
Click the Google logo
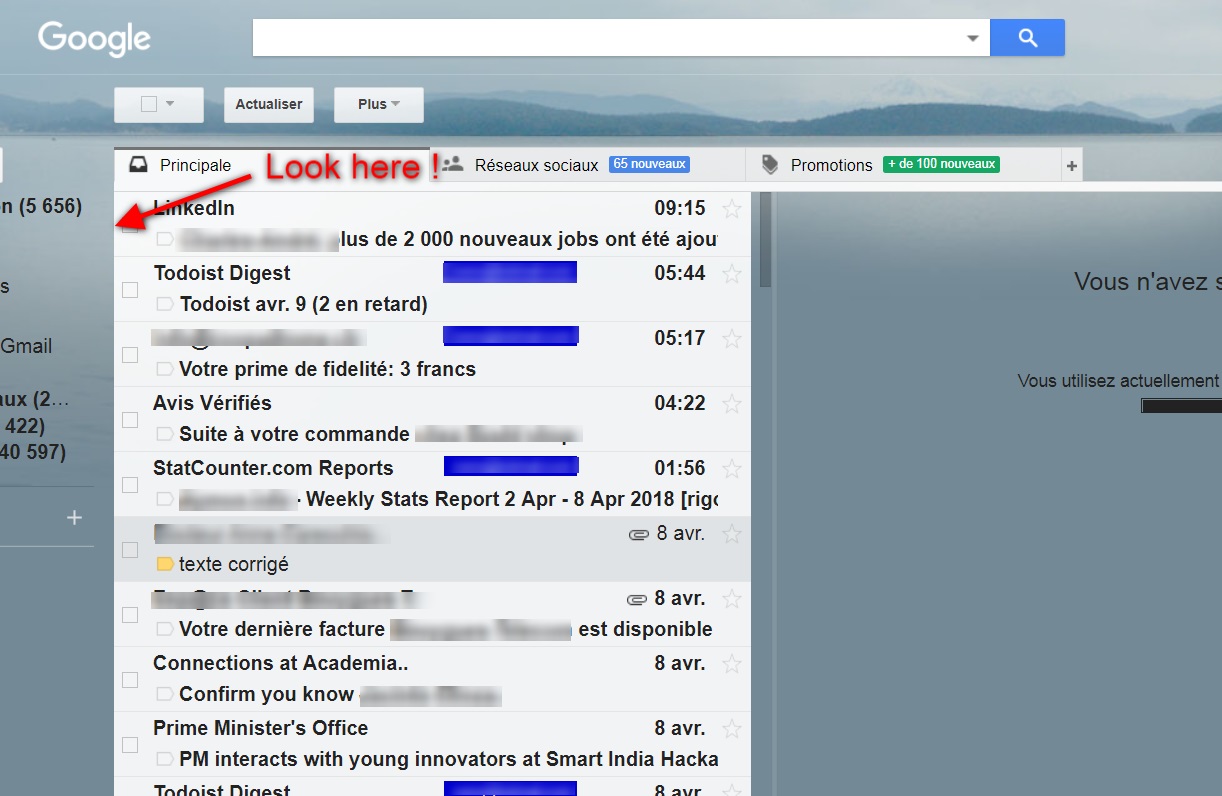coord(94,39)
